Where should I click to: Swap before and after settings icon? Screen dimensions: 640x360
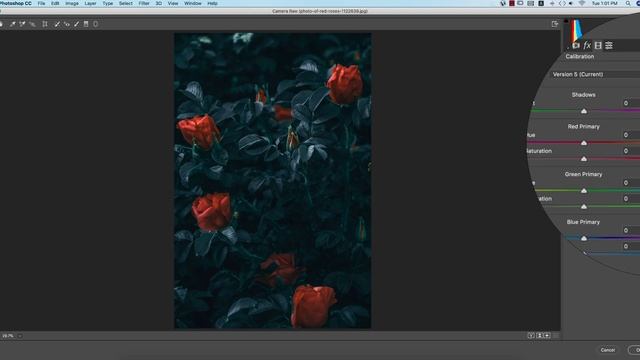coord(539,336)
